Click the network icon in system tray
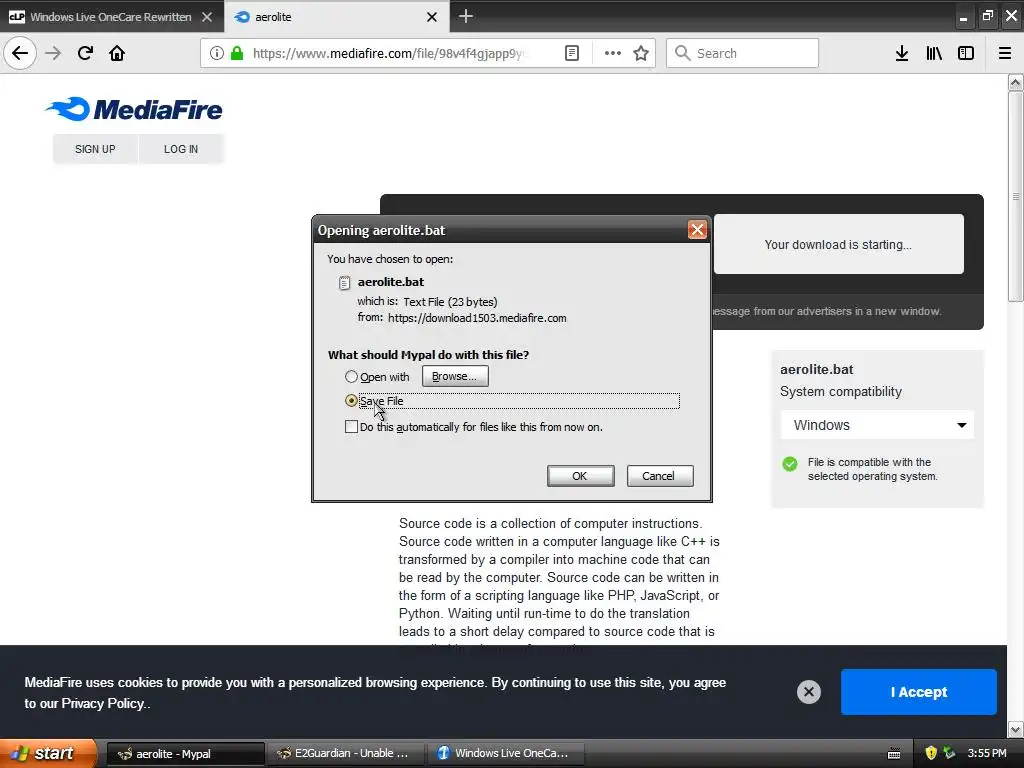1024x768 pixels. tap(949, 753)
